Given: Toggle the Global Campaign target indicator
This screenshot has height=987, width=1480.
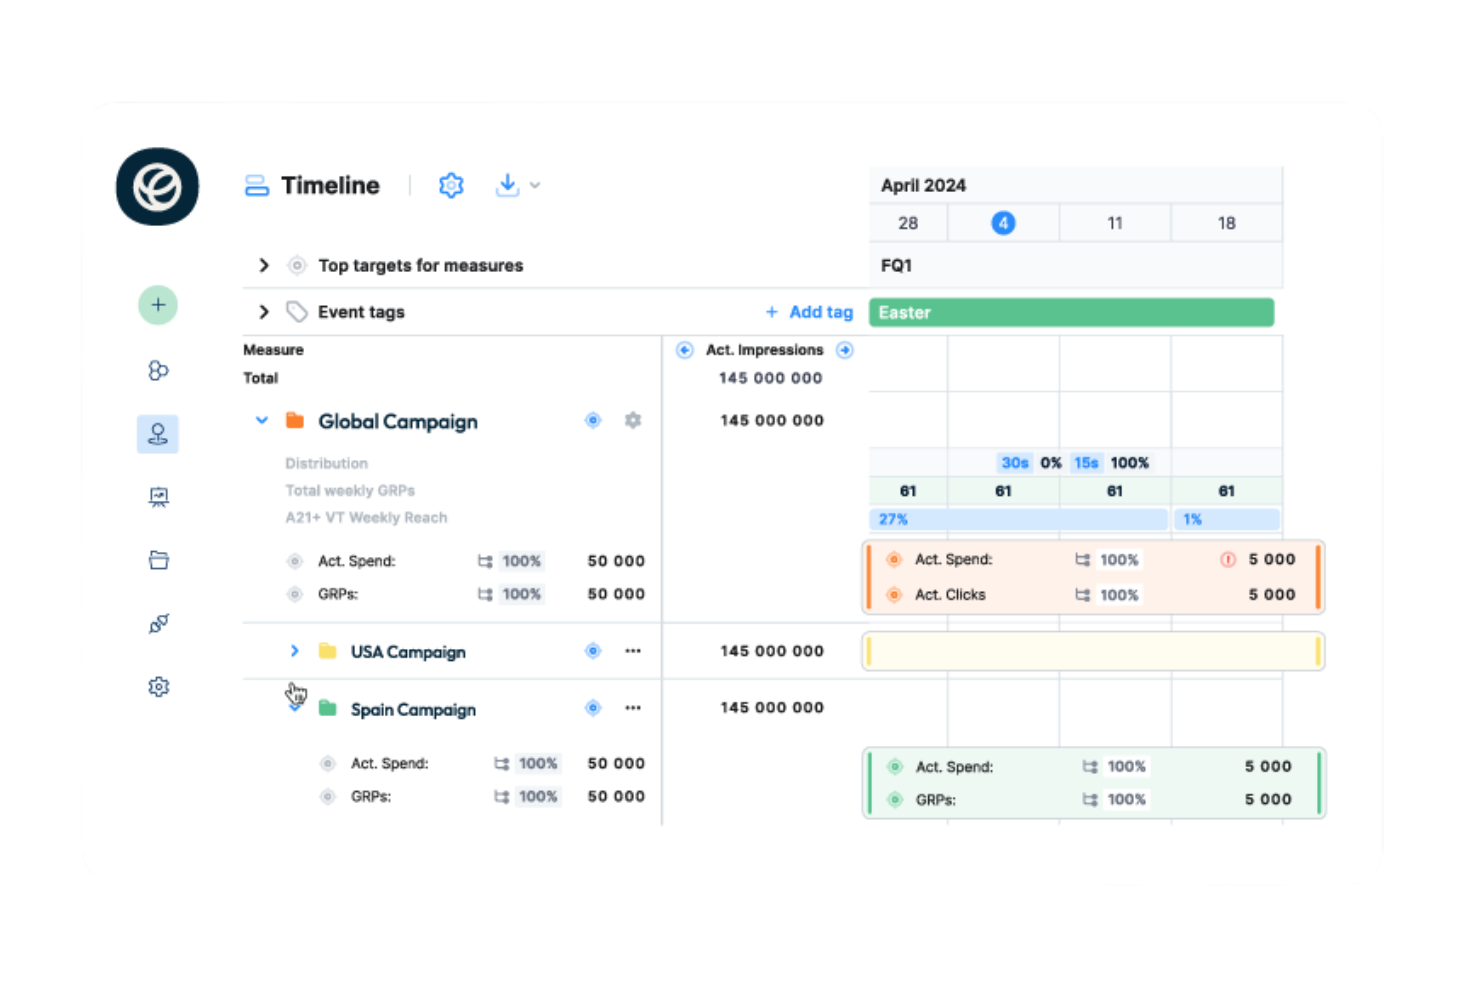Looking at the screenshot, I should tap(593, 420).
